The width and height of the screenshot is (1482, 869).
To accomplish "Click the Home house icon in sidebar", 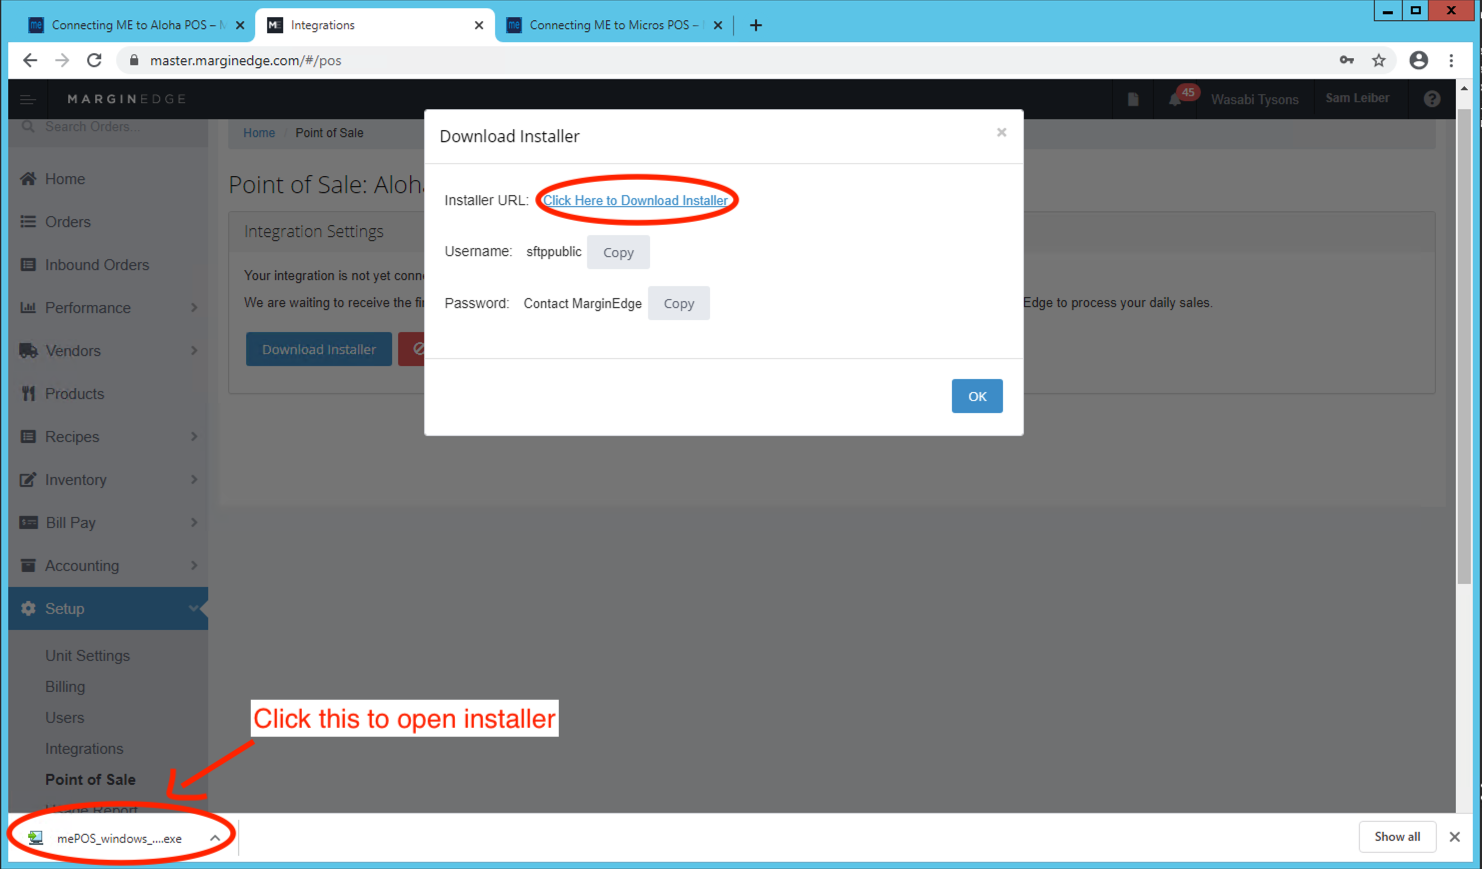I will 28,179.
